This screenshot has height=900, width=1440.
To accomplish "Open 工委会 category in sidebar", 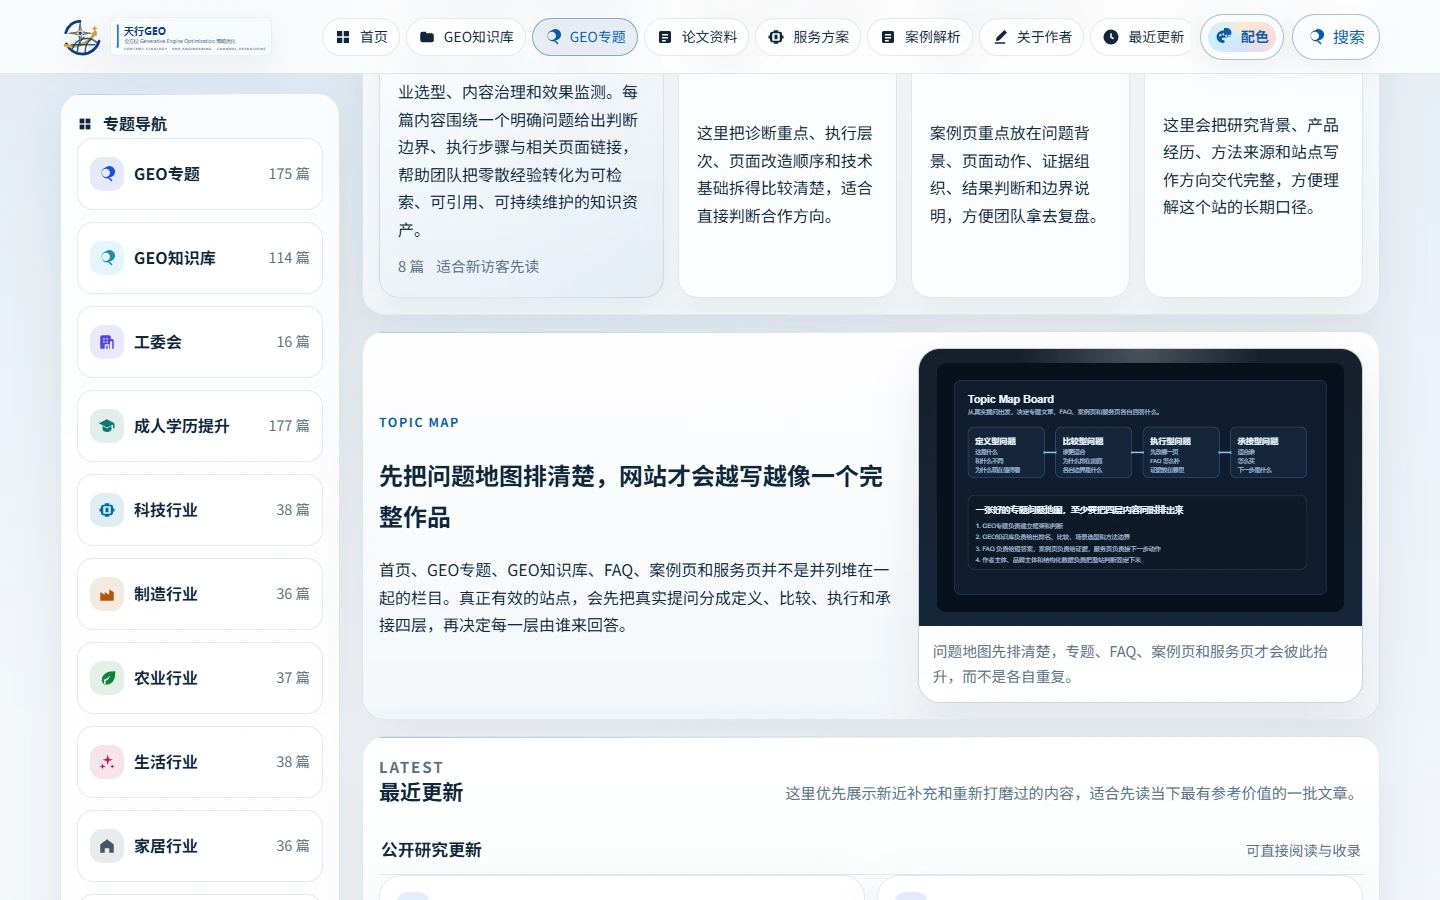I will (200, 342).
